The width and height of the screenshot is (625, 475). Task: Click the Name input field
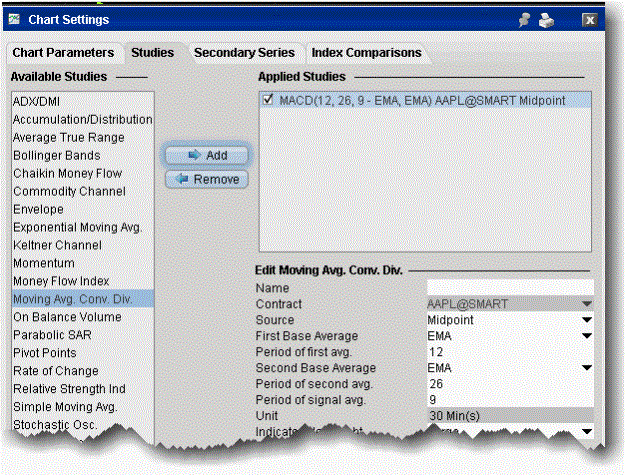(x=509, y=287)
